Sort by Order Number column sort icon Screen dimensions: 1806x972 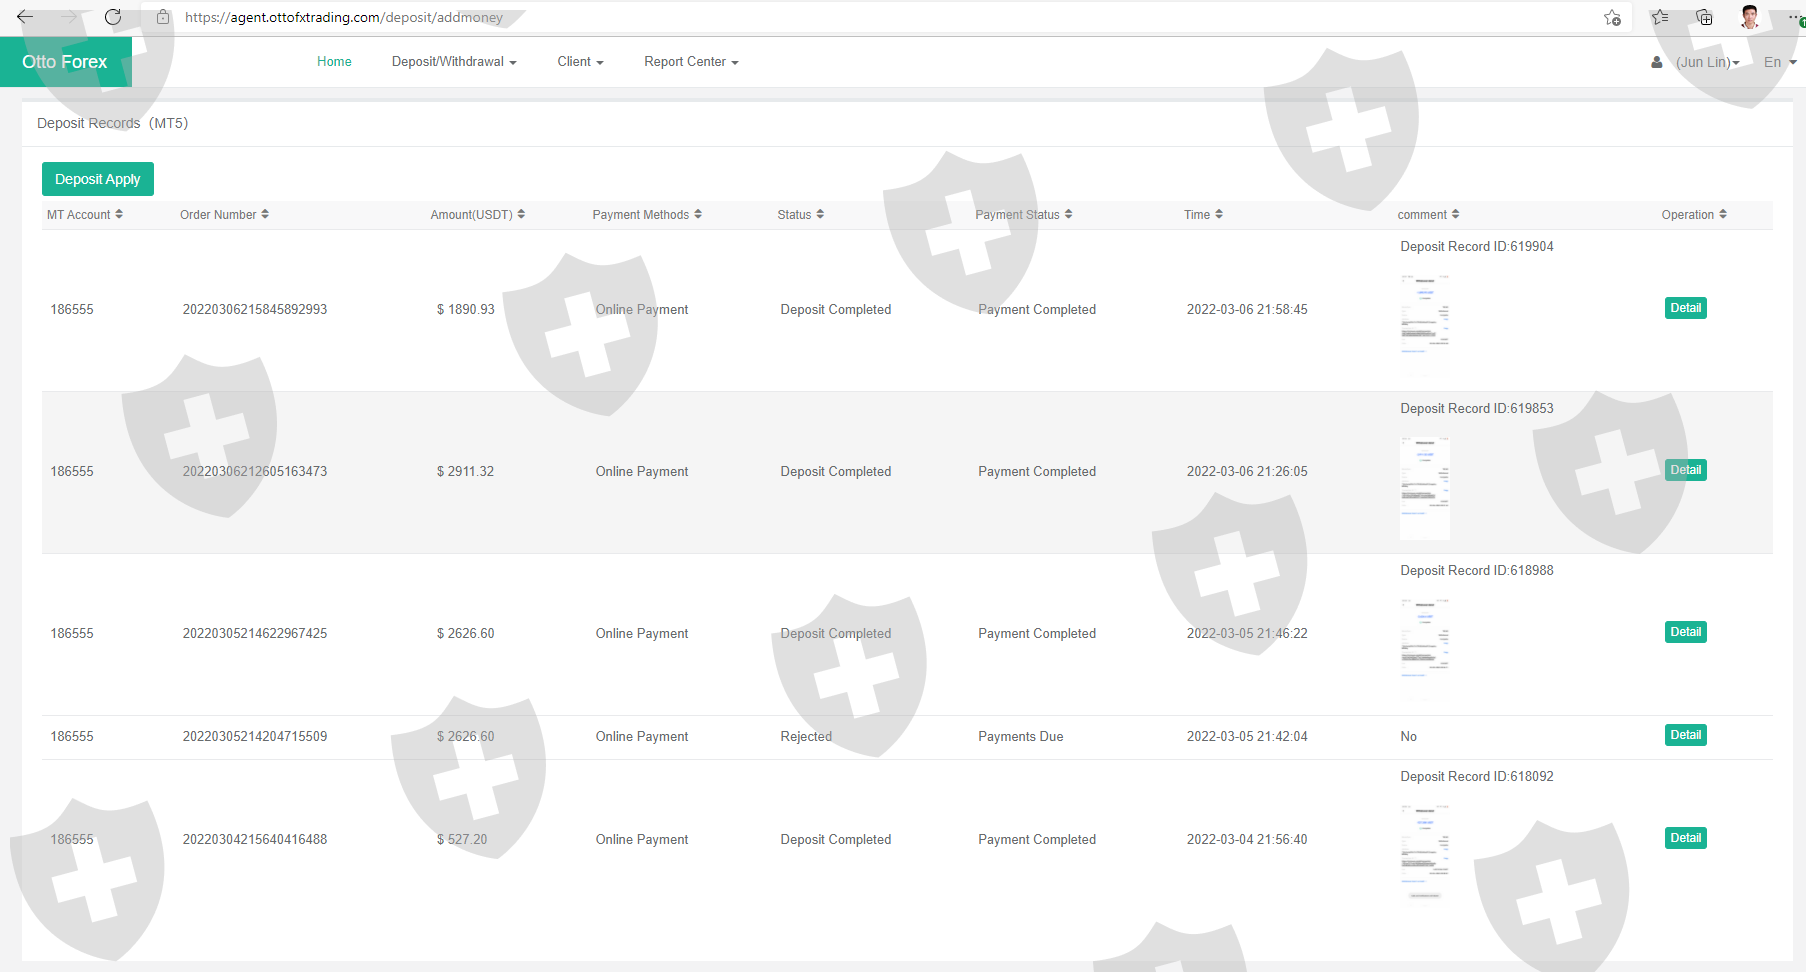pos(265,214)
